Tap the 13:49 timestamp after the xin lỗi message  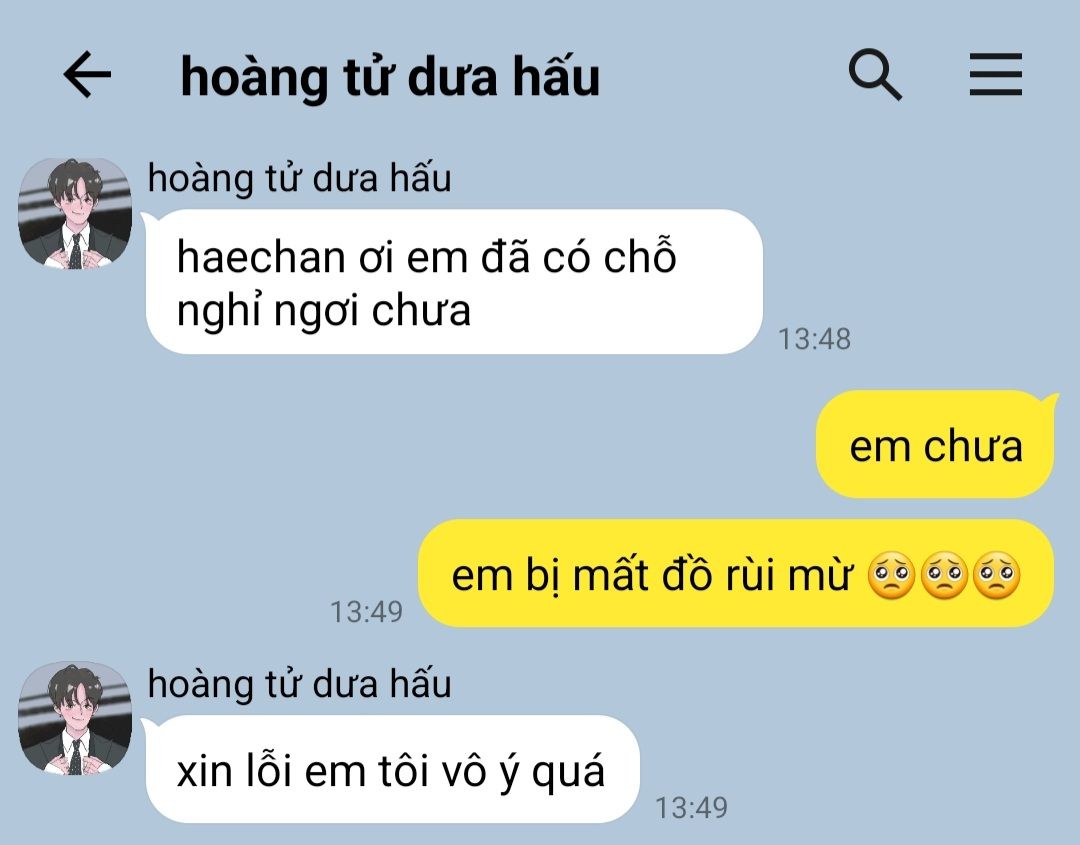point(691,808)
